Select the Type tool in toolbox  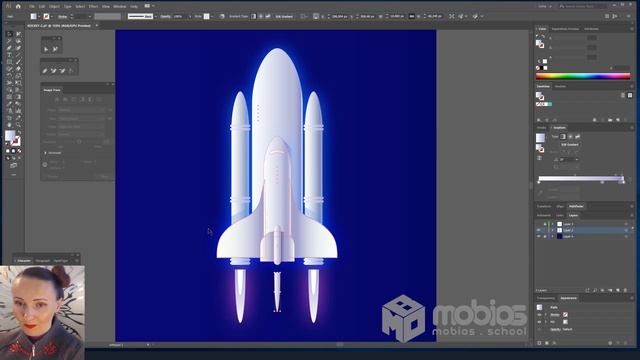(x=9, y=55)
